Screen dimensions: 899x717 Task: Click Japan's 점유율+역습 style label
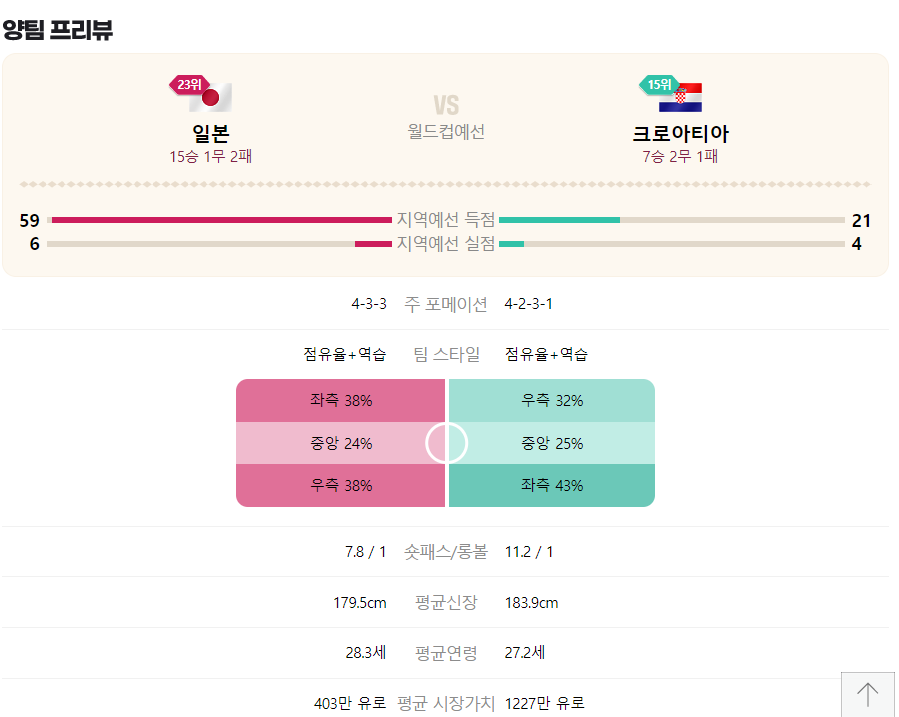pos(347,354)
